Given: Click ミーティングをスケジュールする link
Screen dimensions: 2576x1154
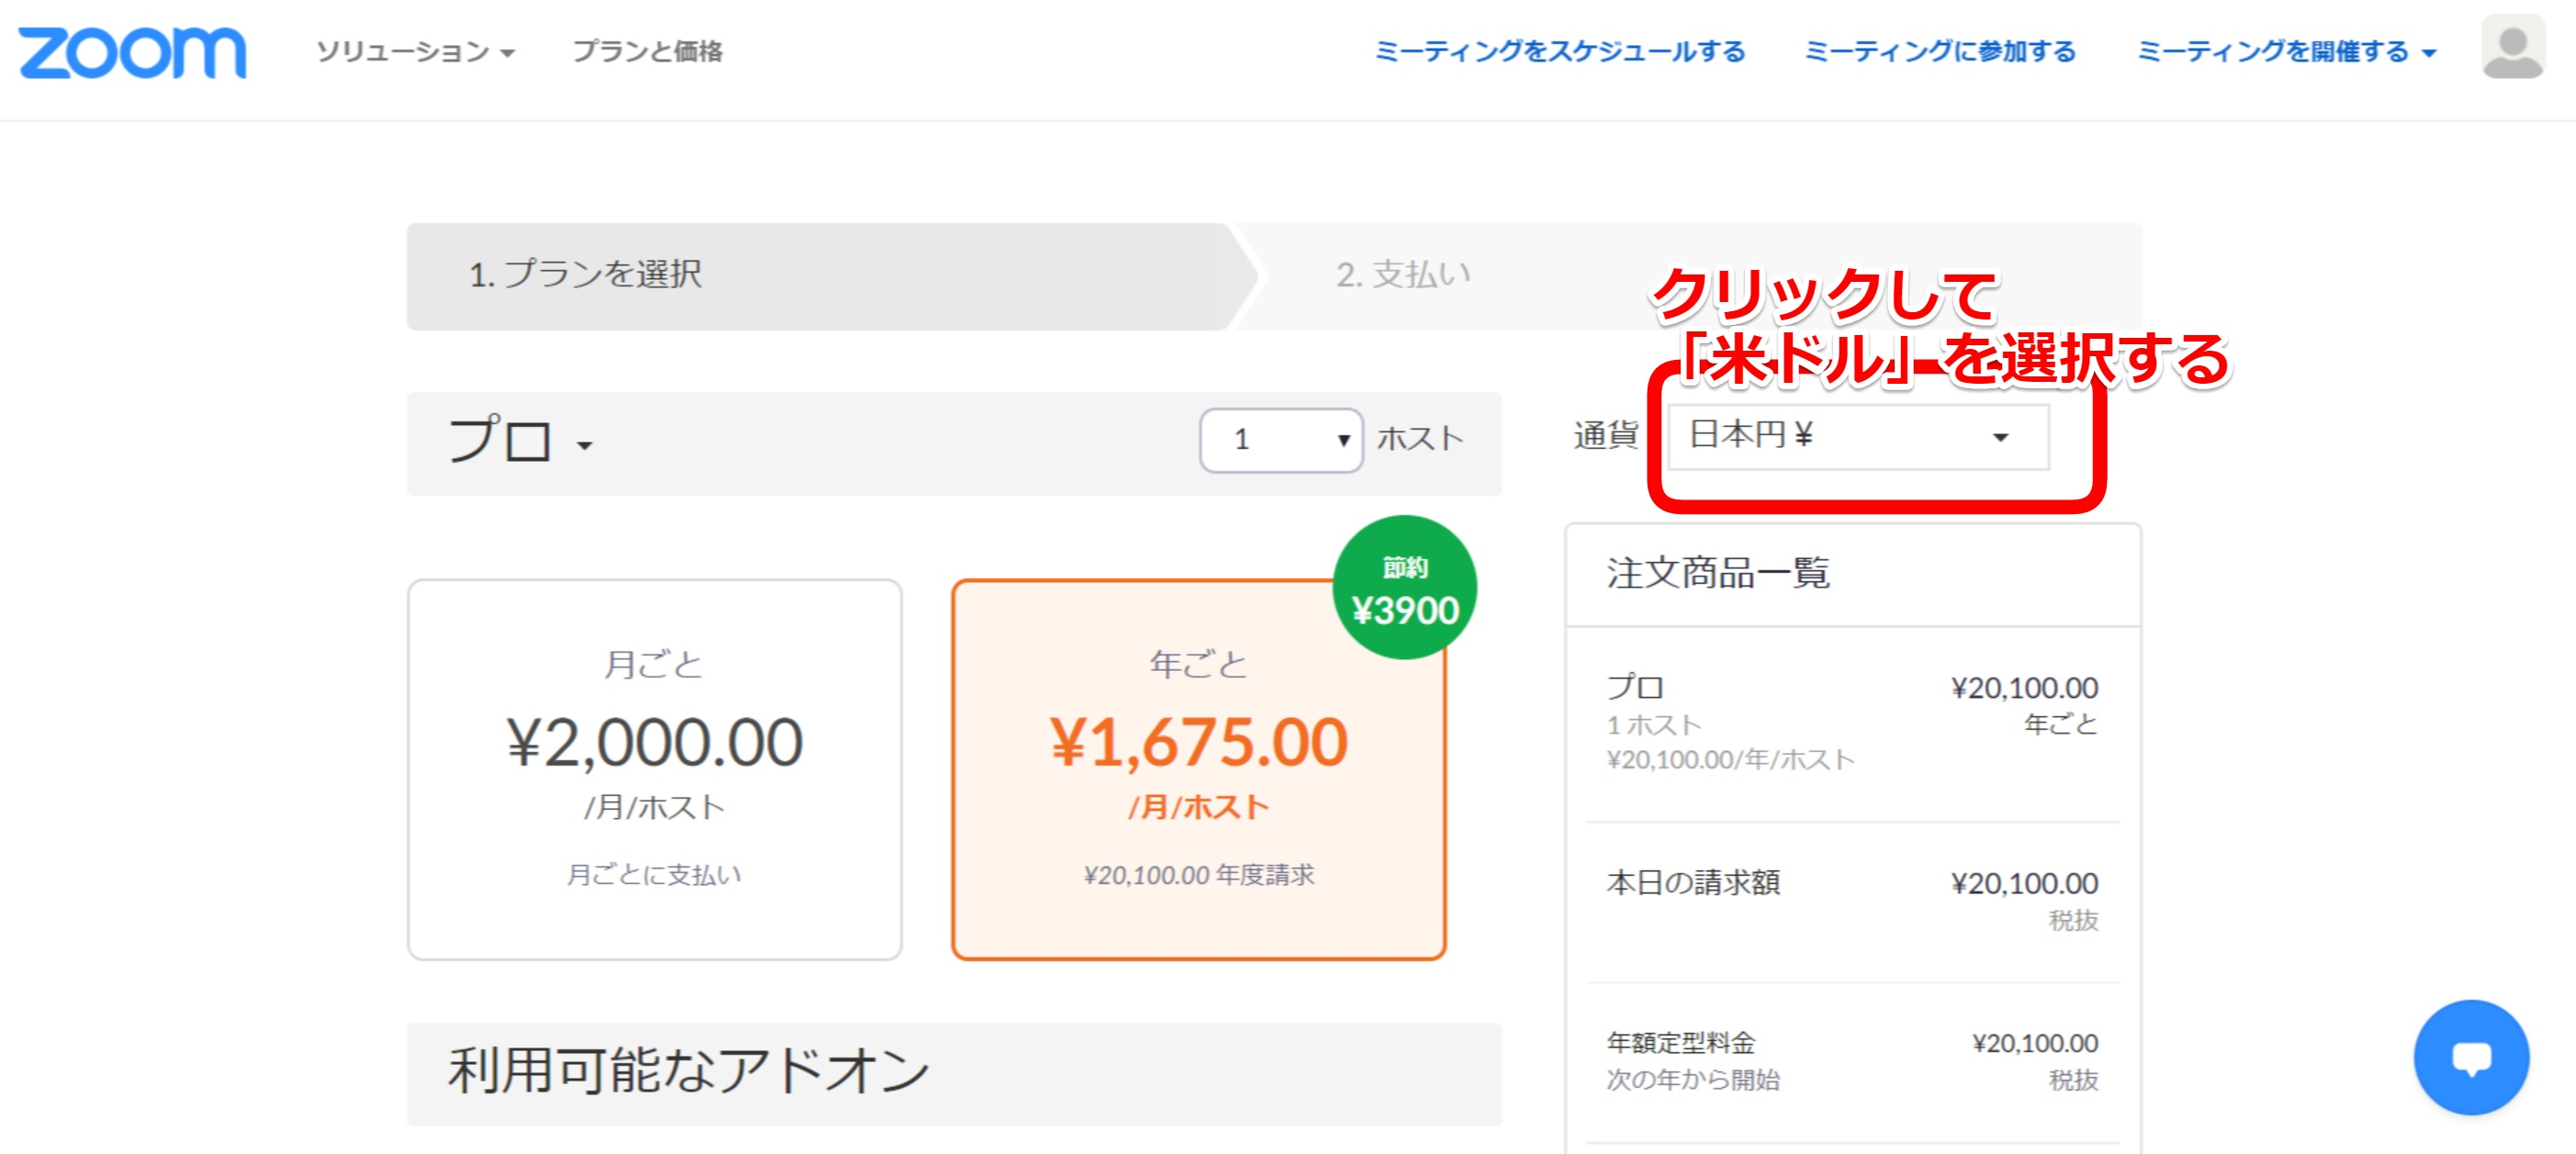Looking at the screenshot, I should point(1559,52).
